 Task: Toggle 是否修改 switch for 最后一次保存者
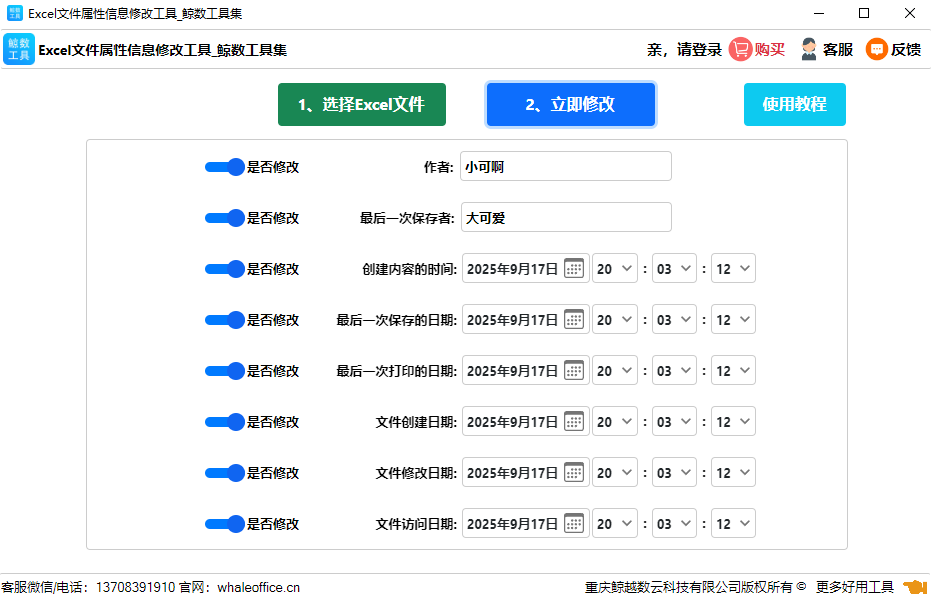(x=224, y=218)
